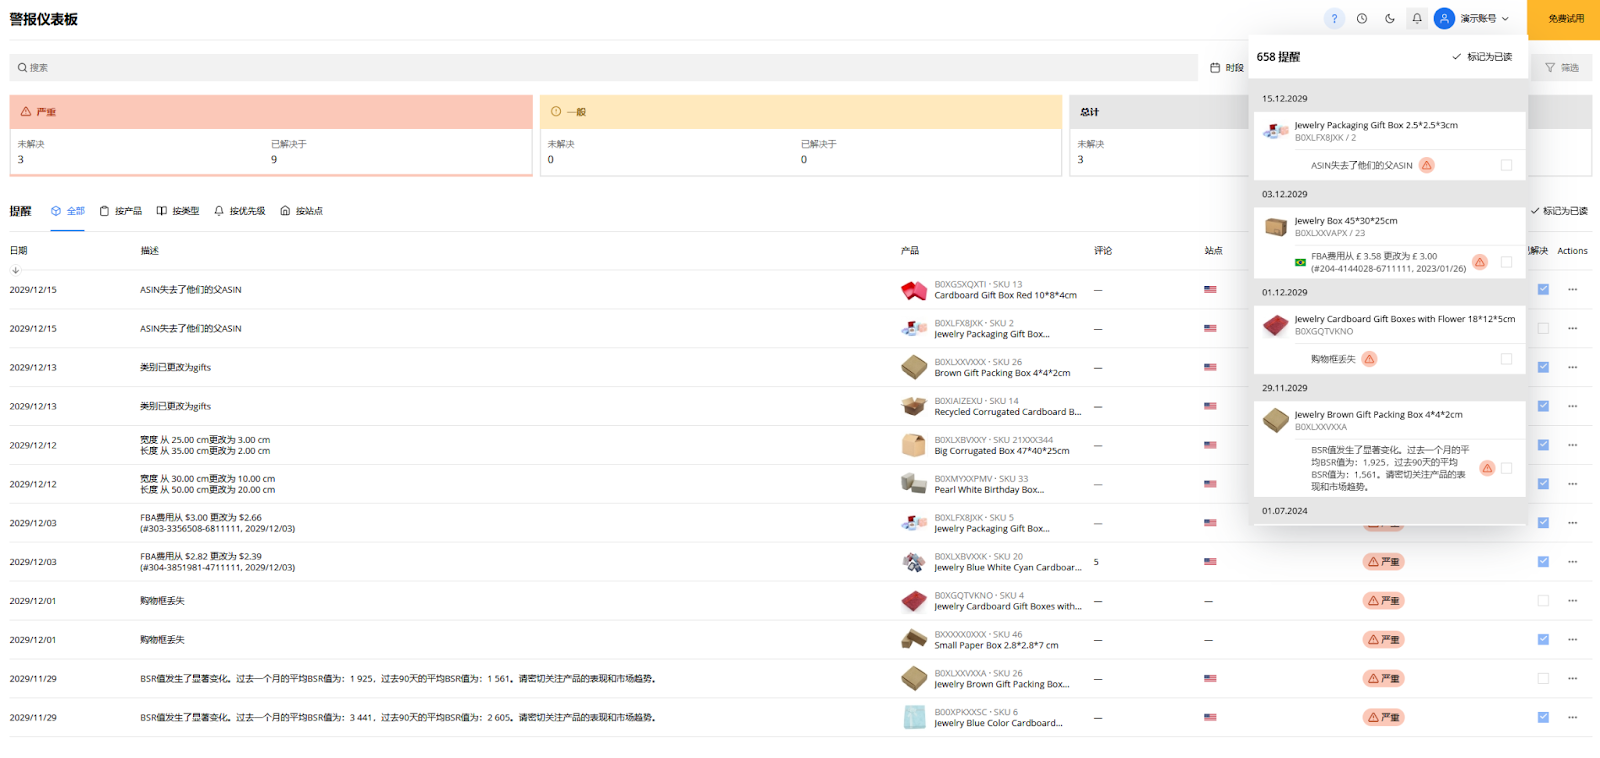Open the help question mark icon
This screenshot has width=1600, height=758.
point(1334,19)
